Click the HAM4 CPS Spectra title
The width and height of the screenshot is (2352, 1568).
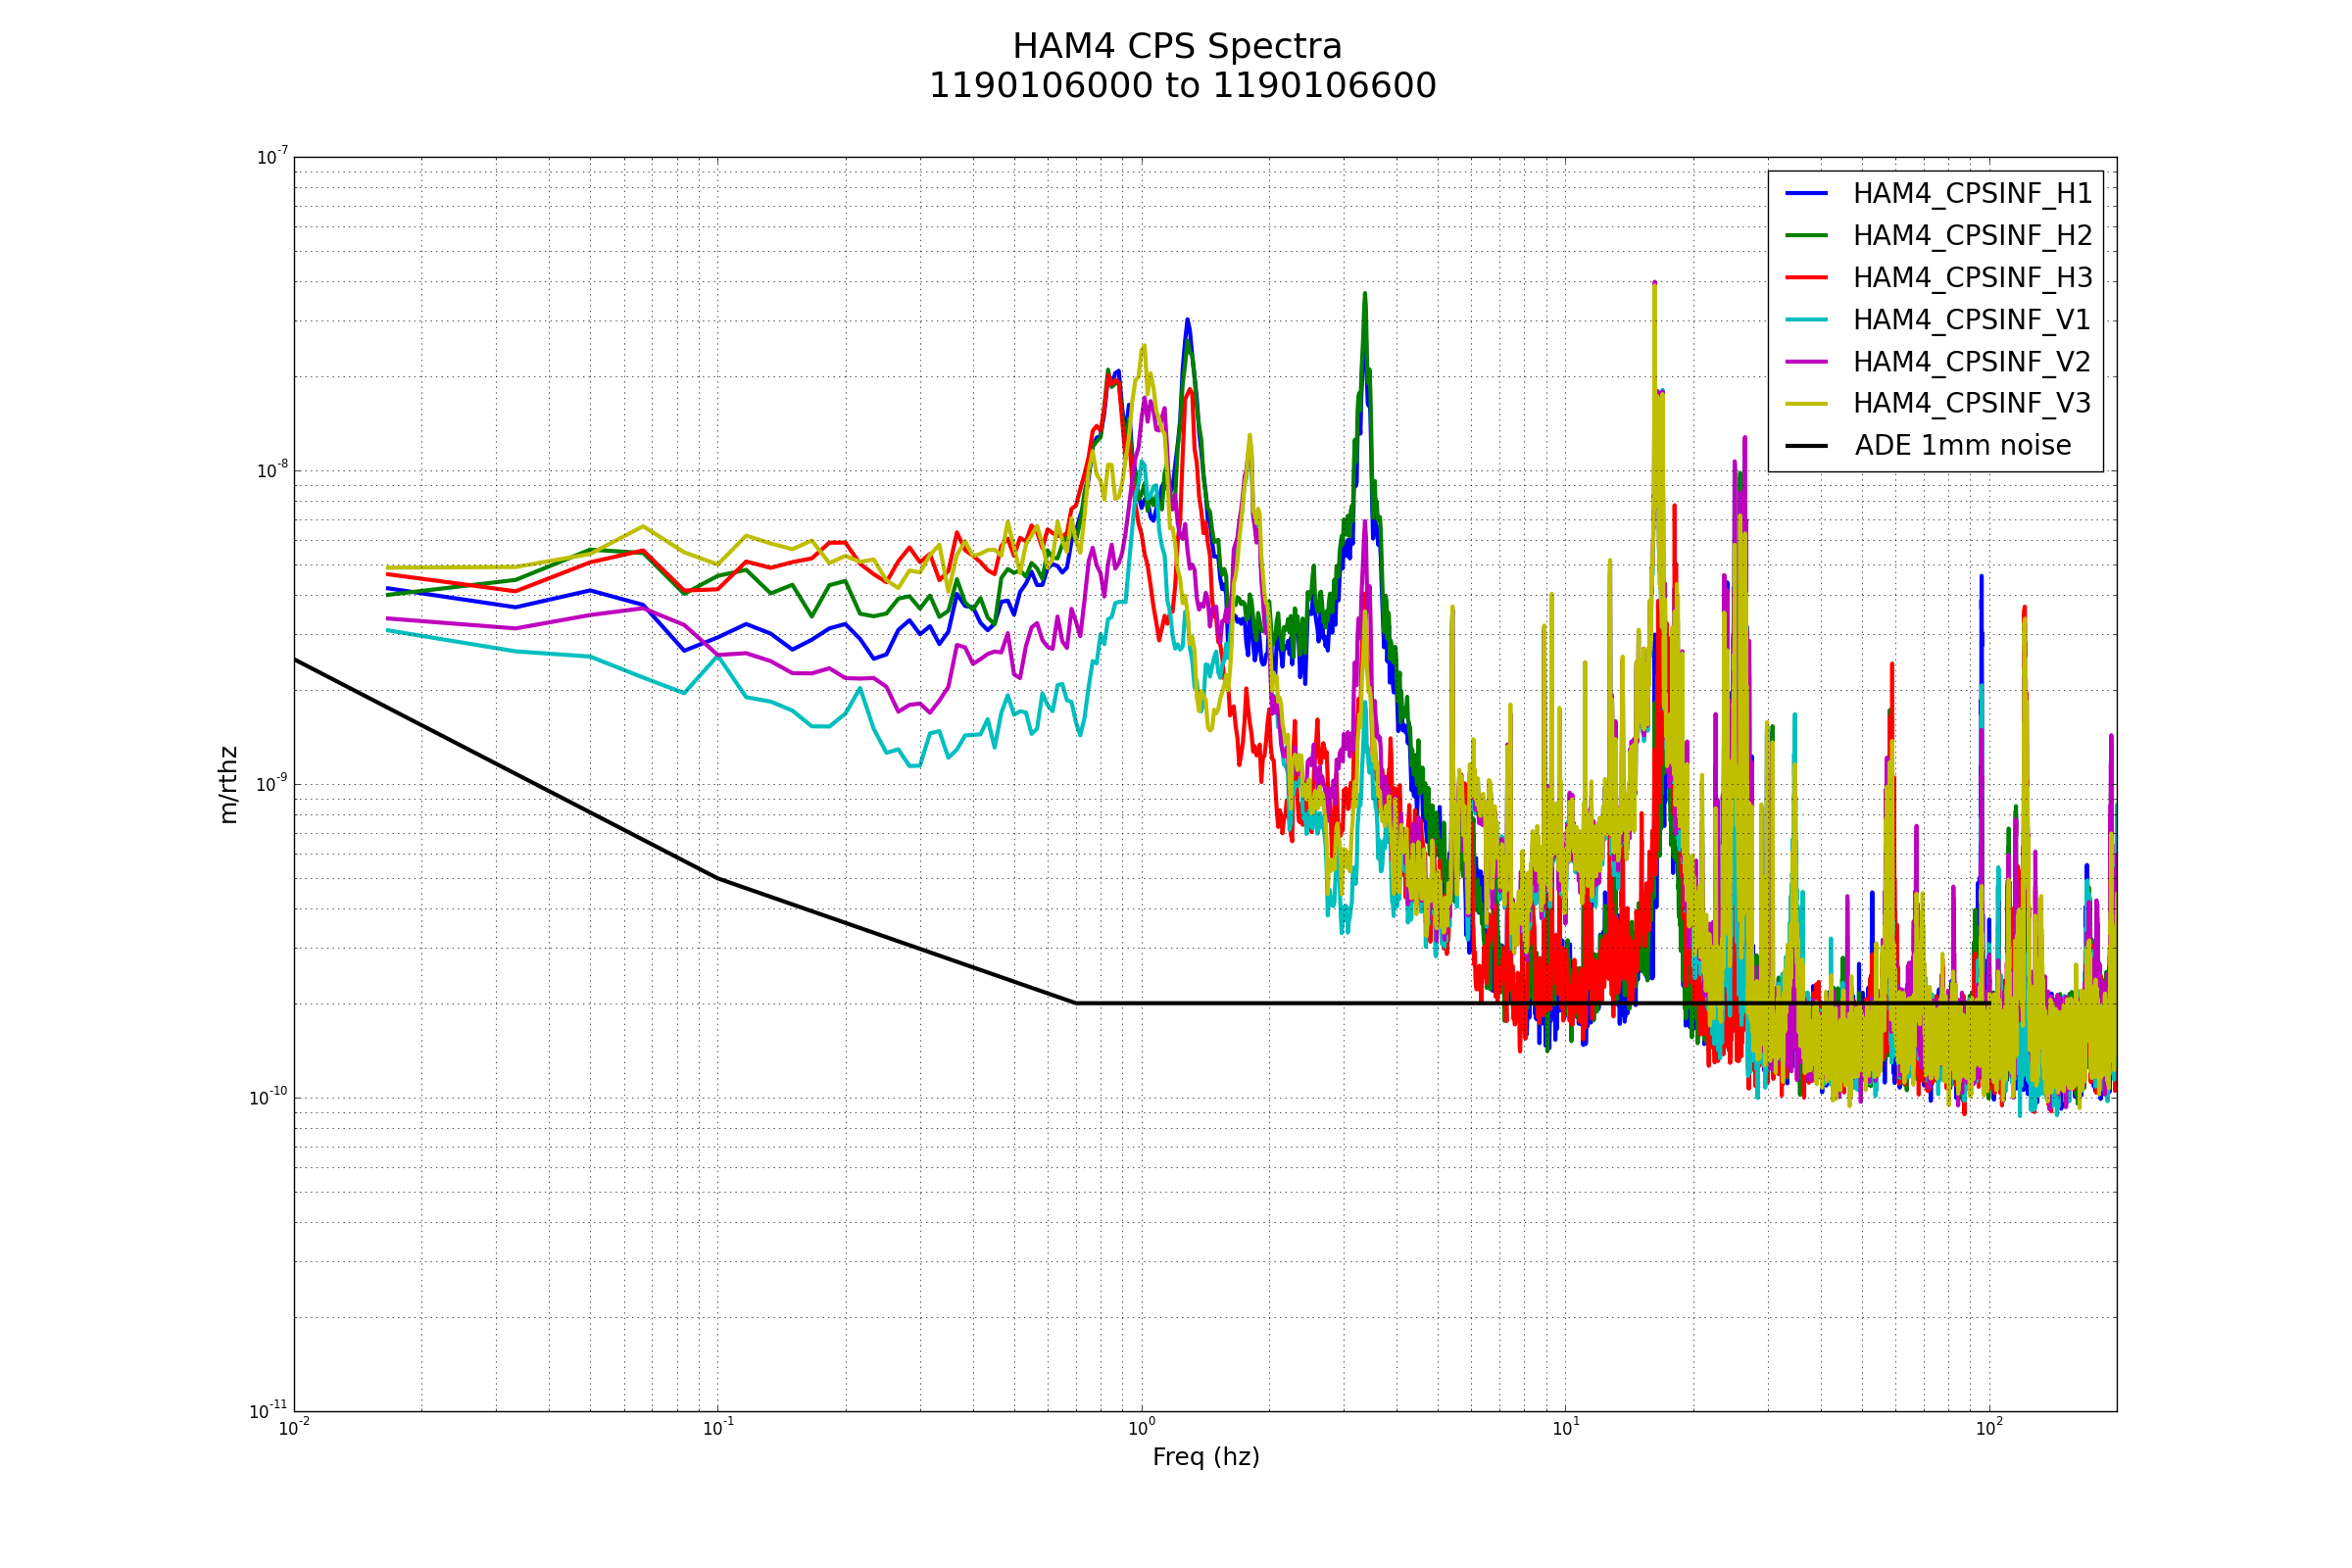coord(1177,47)
